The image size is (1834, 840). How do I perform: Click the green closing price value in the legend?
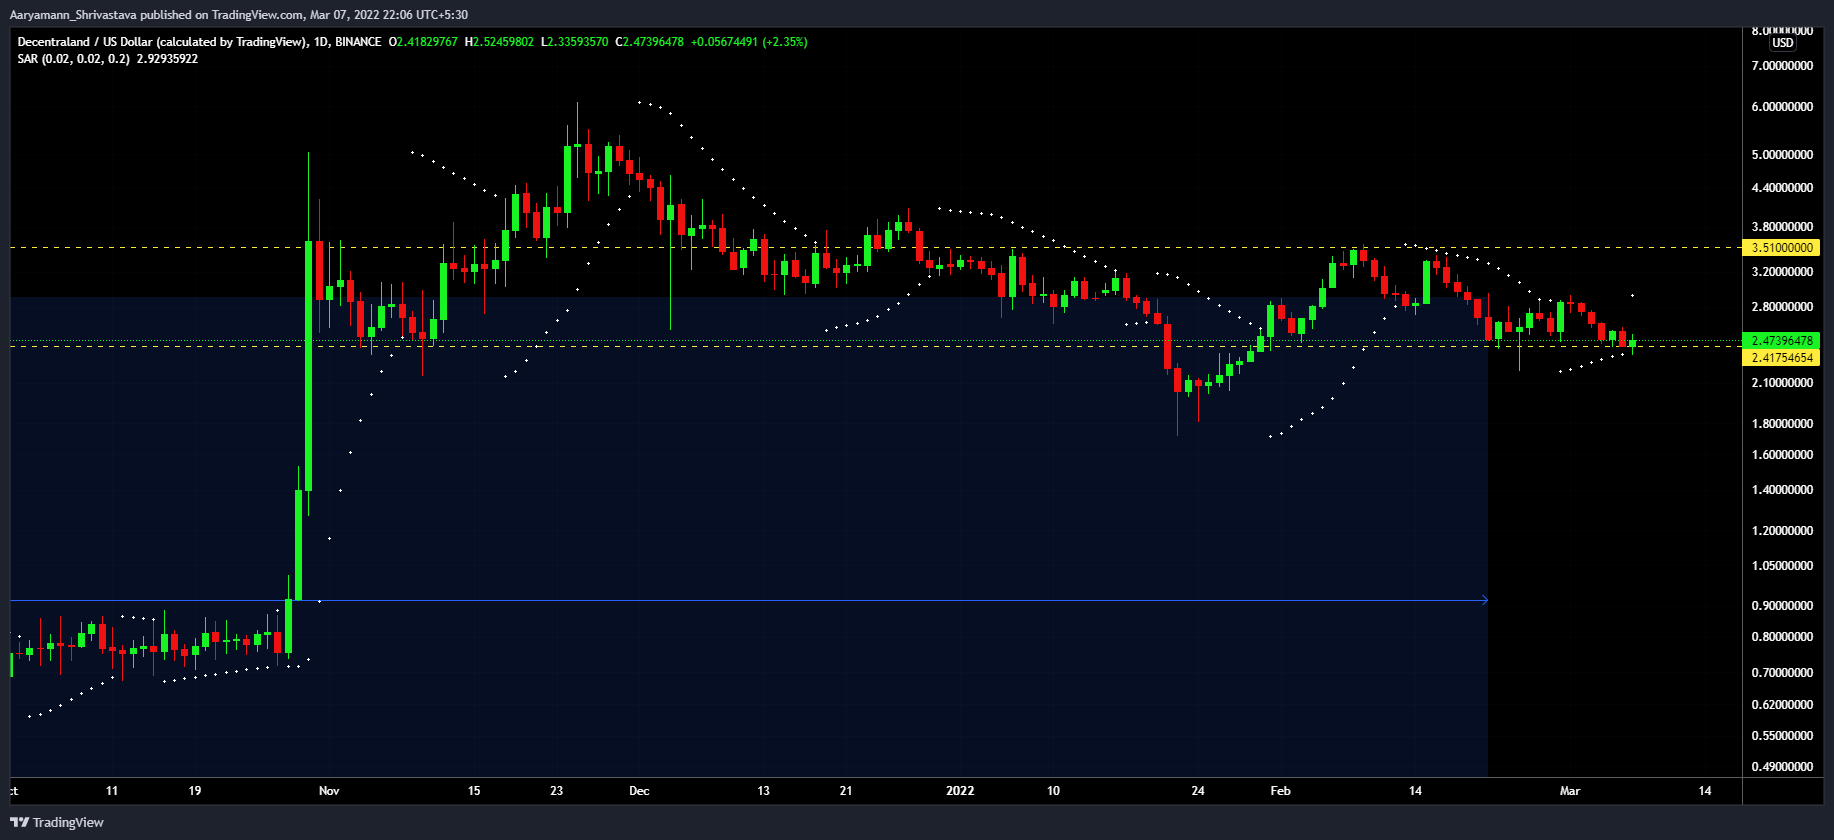653,42
